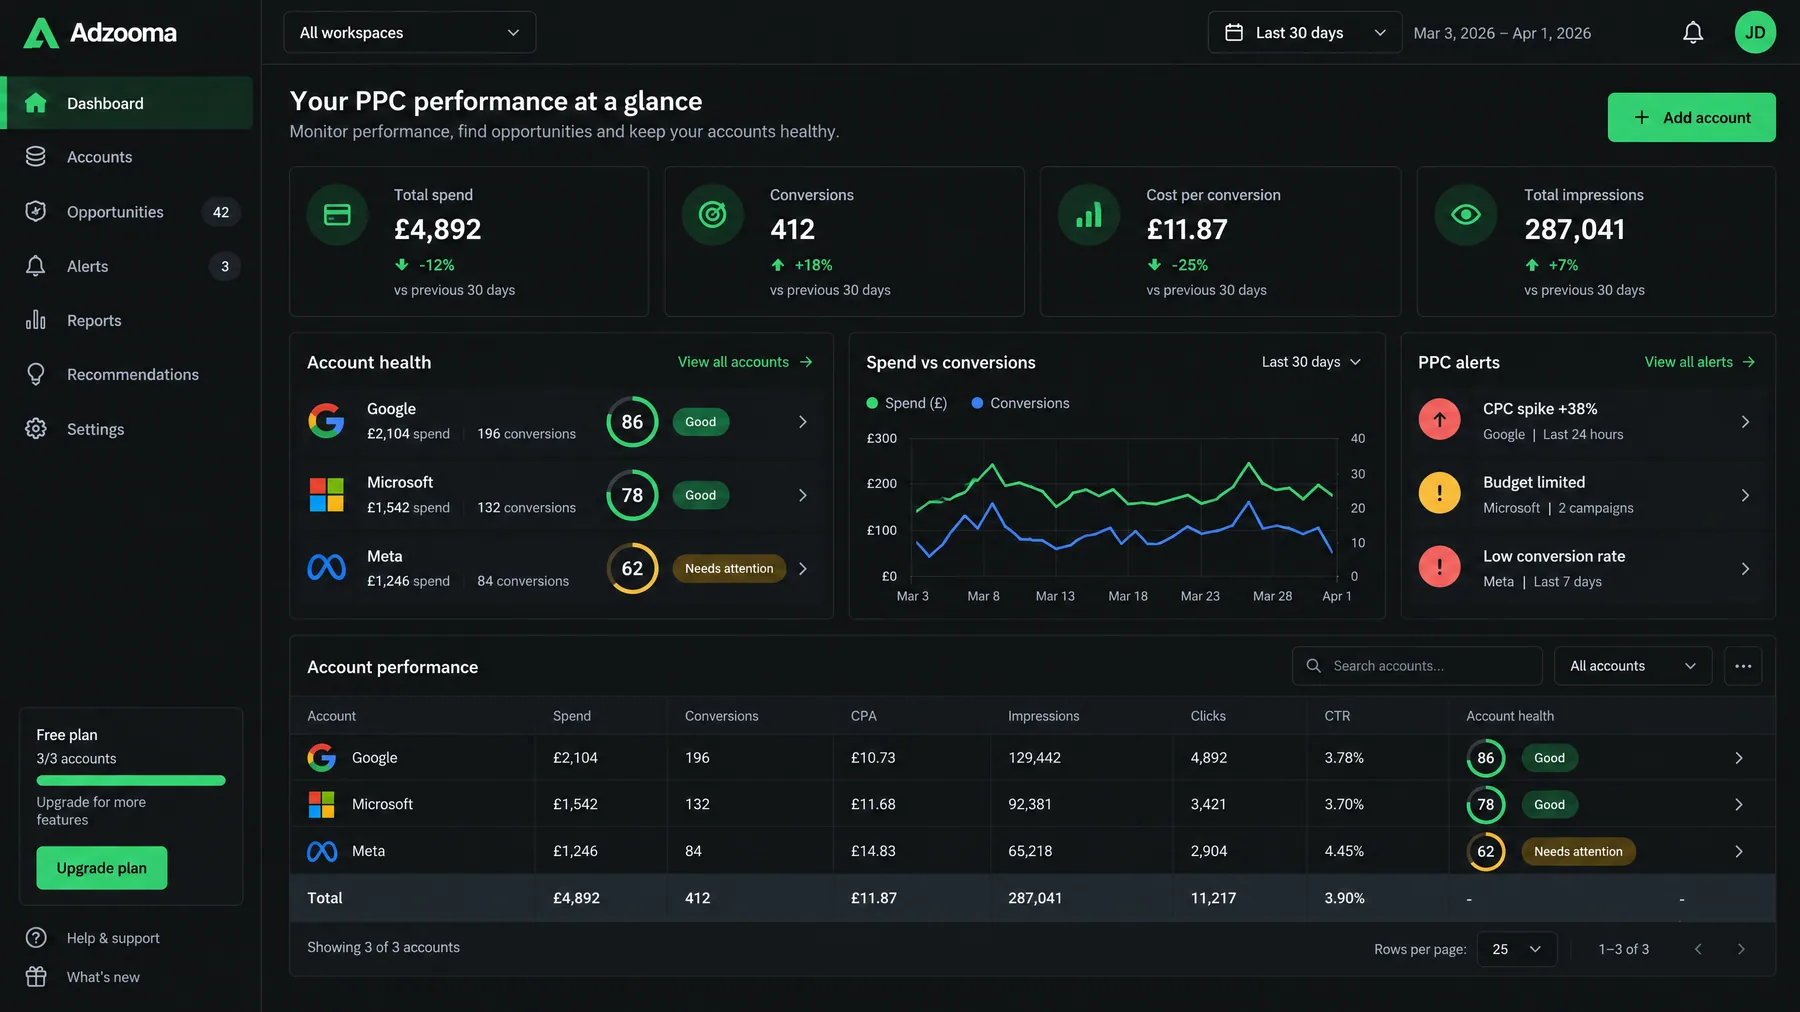Click the CPC spike red arrow icon

point(1440,420)
